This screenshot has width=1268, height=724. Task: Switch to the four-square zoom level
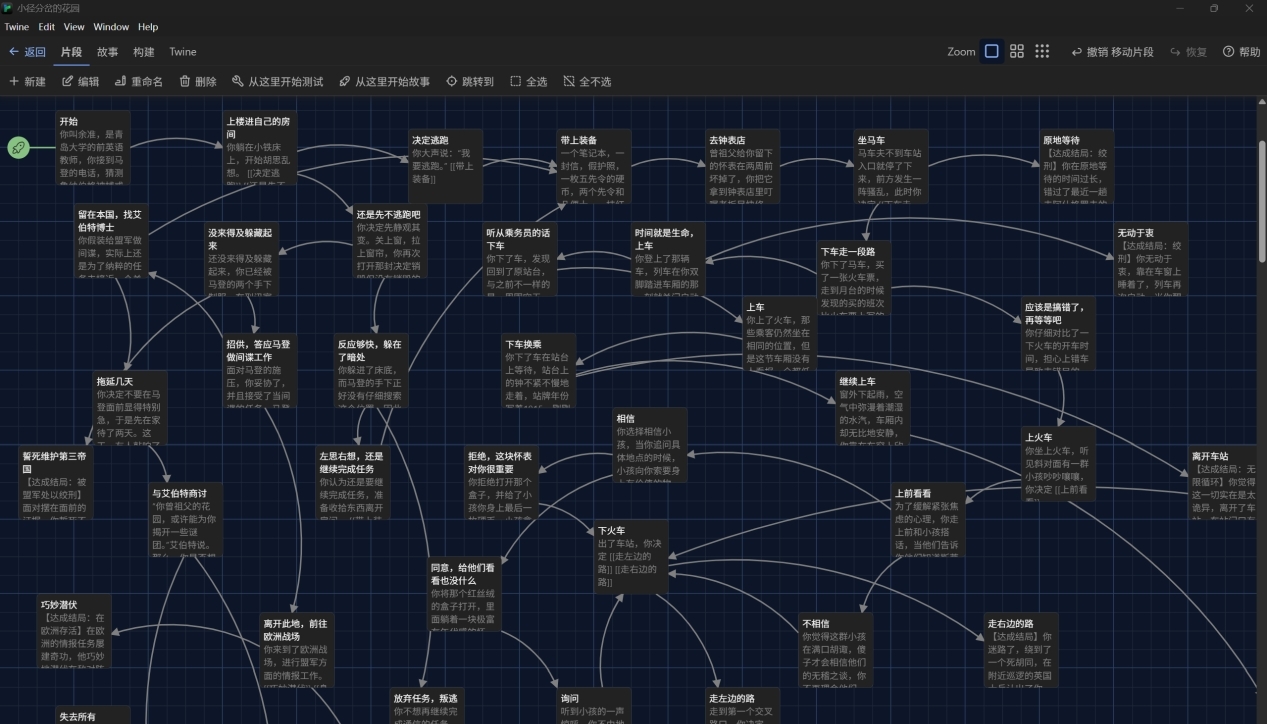coord(1017,52)
